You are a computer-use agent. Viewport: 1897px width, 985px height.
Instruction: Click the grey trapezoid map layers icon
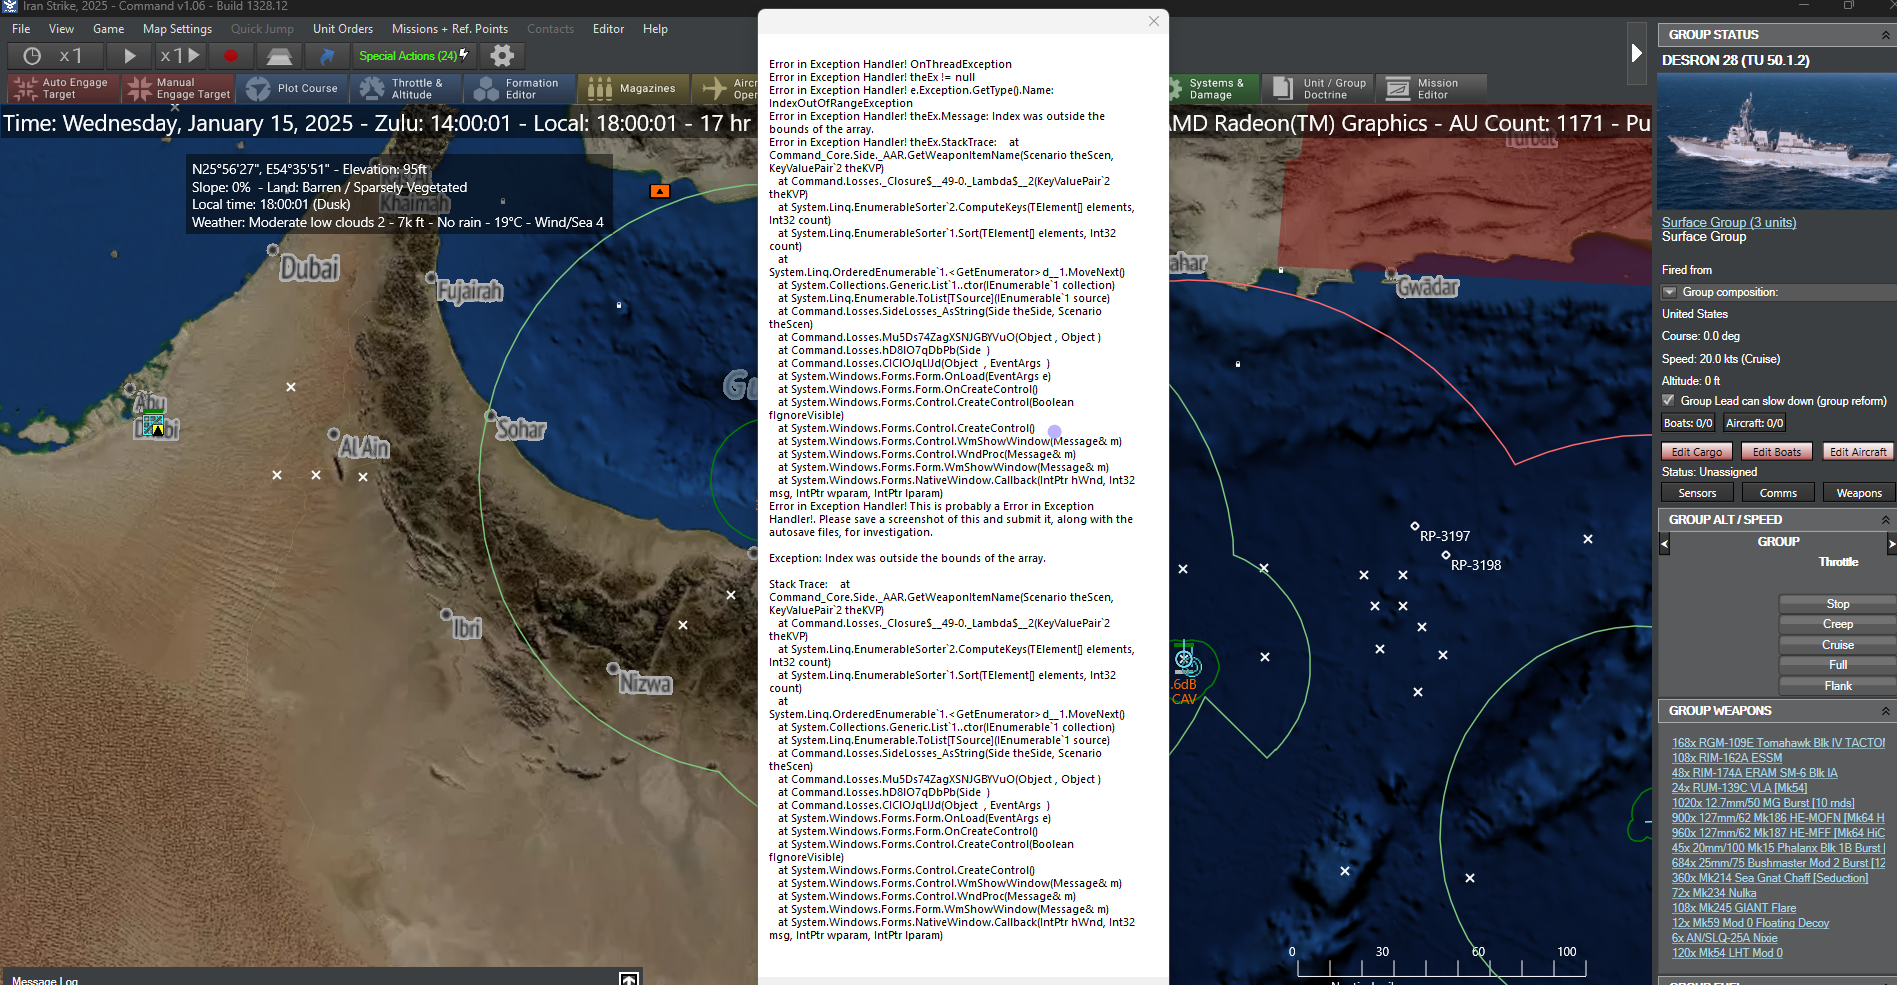(x=279, y=56)
